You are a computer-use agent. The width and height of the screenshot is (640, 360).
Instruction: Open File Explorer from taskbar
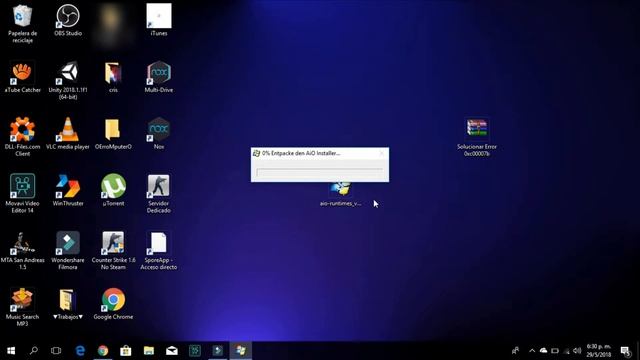[149, 350]
